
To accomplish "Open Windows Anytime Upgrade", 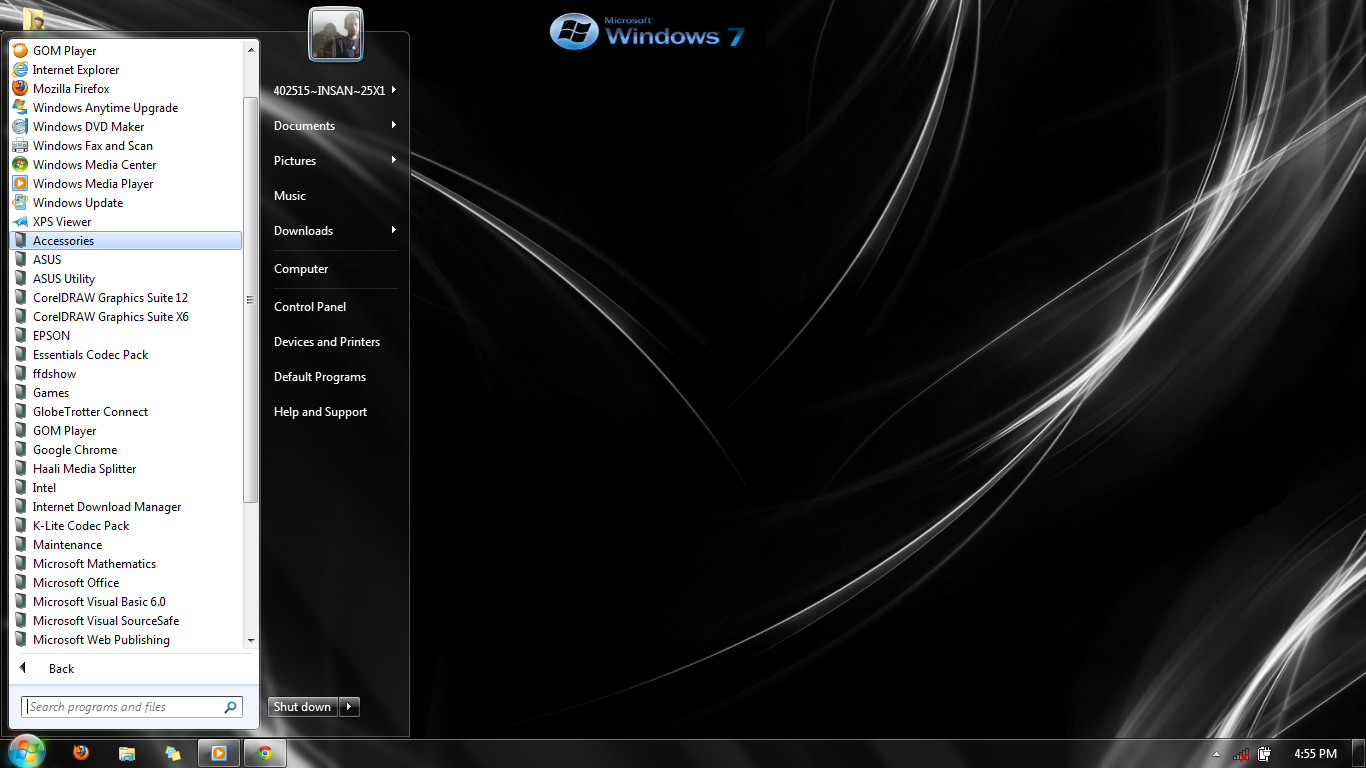I will coord(125,108).
